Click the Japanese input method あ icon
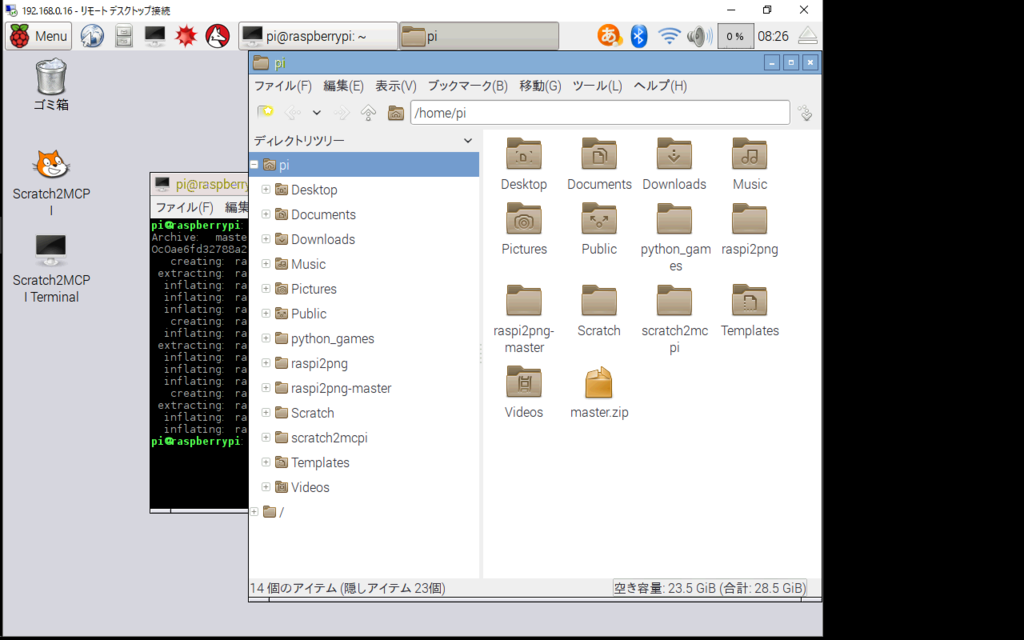The height and width of the screenshot is (640, 1024). (x=609, y=36)
